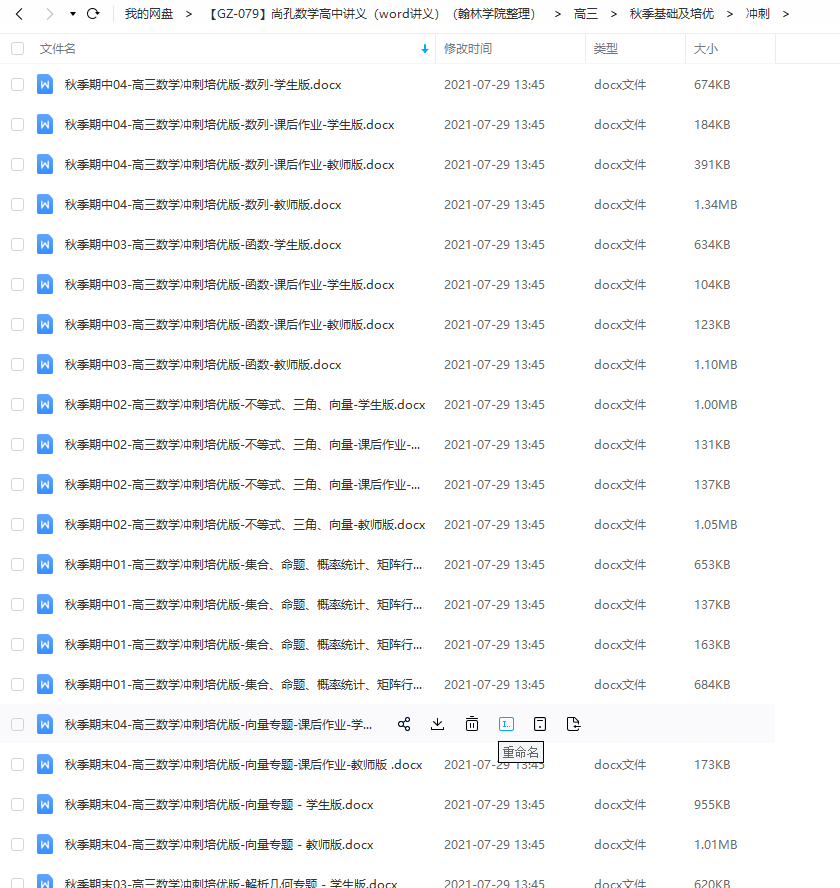
Task: Sort the file list by 修改时间 column
Action: (468, 48)
